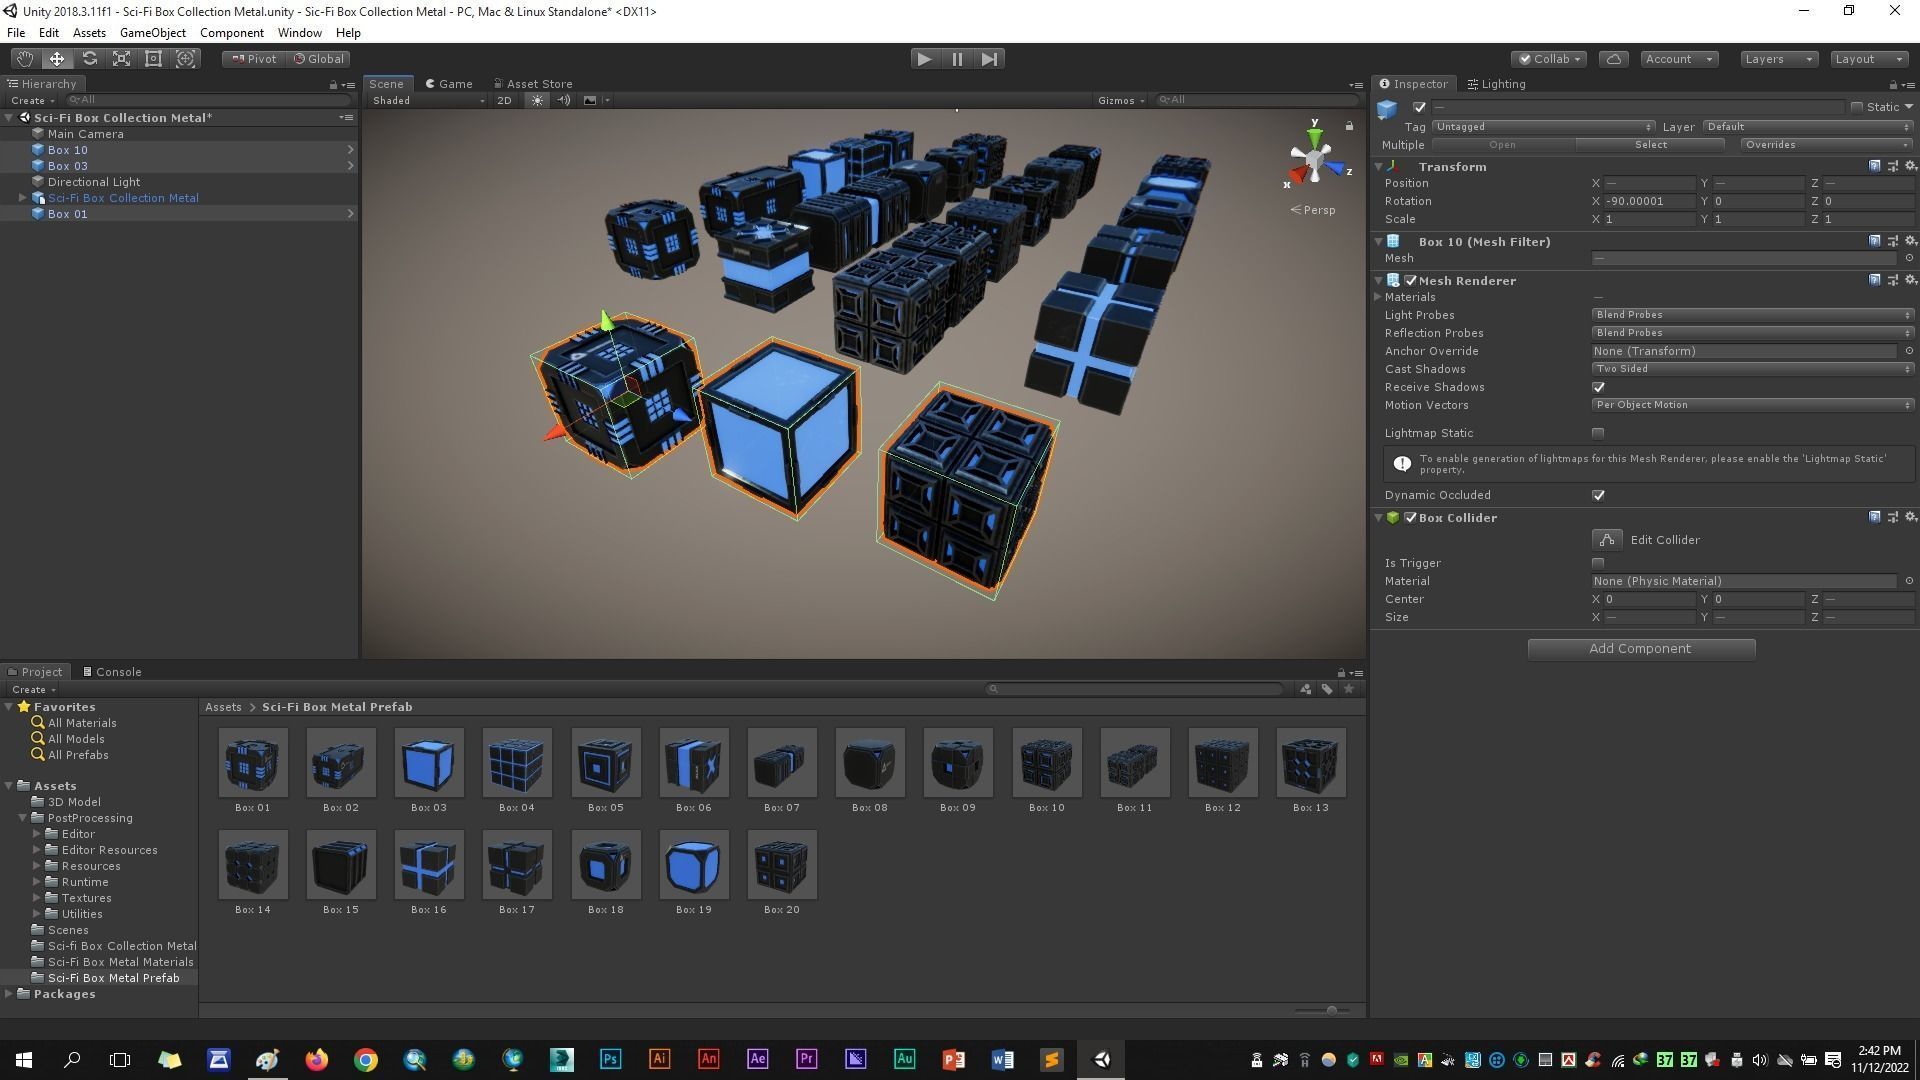Adjust the asset thumbnail size slider
Viewport: 1920px width, 1080px height.
1331,1010
